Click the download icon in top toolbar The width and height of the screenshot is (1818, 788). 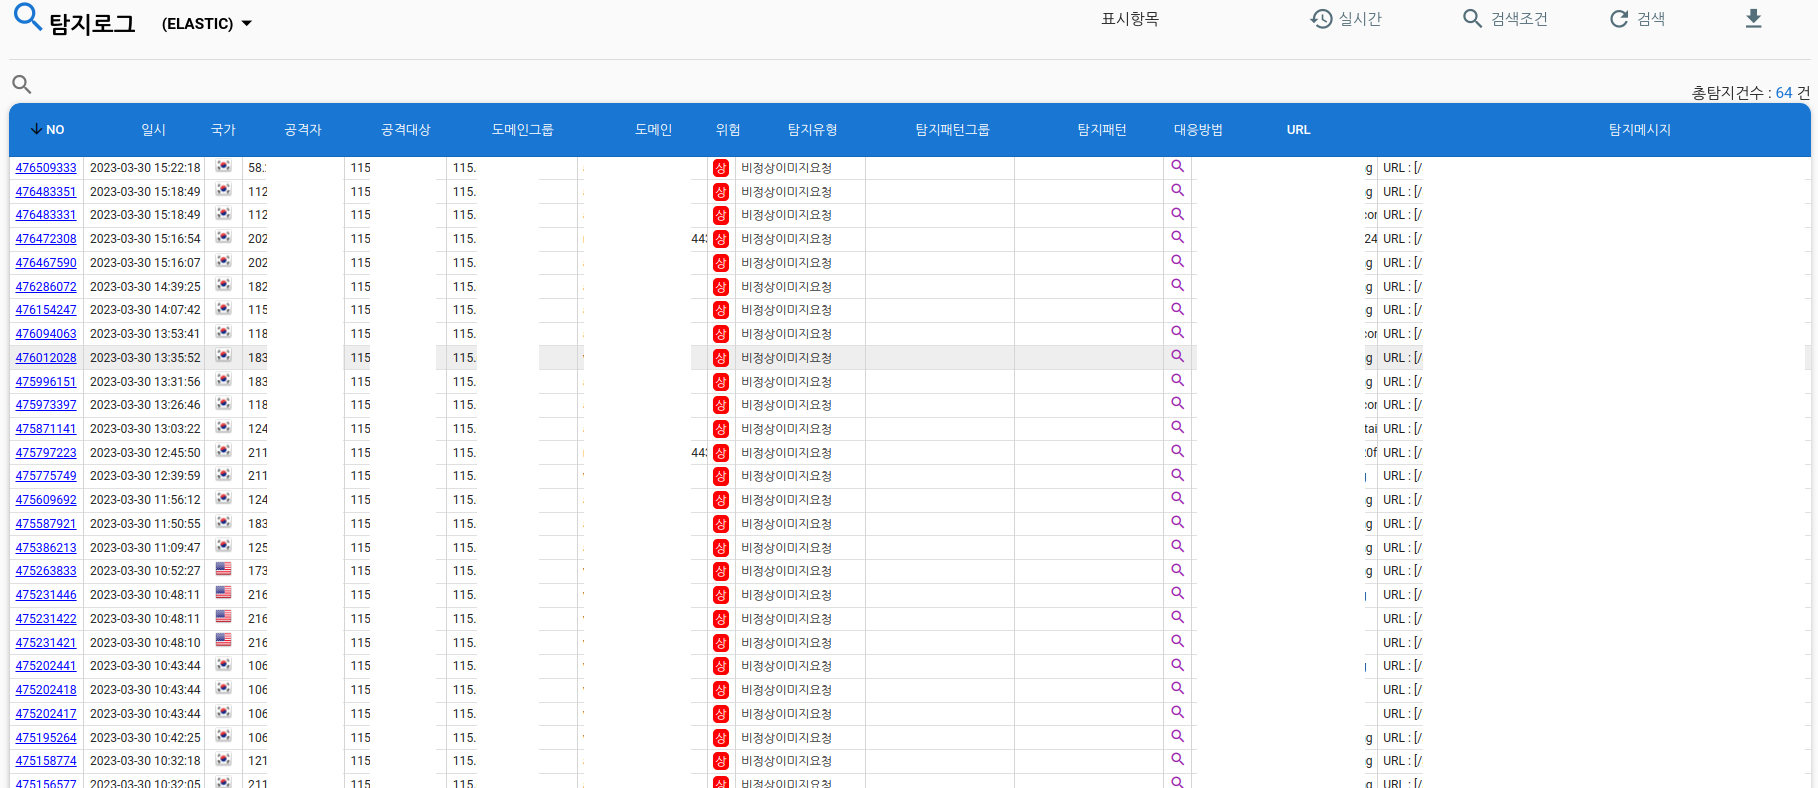[1753, 19]
